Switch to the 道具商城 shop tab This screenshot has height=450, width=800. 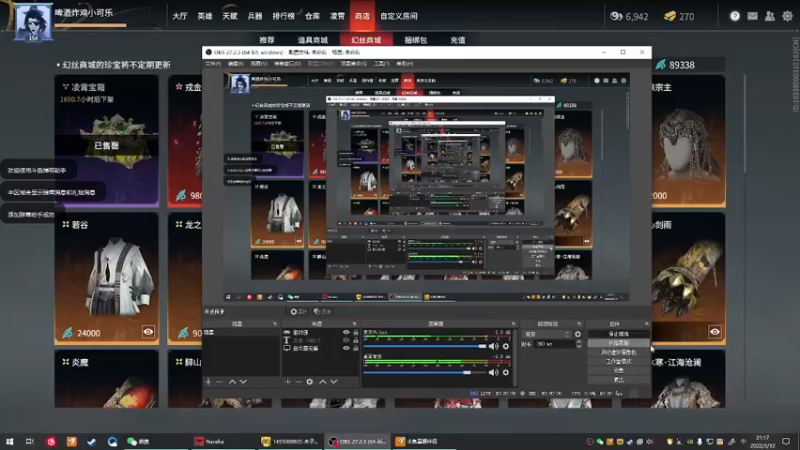(313, 40)
